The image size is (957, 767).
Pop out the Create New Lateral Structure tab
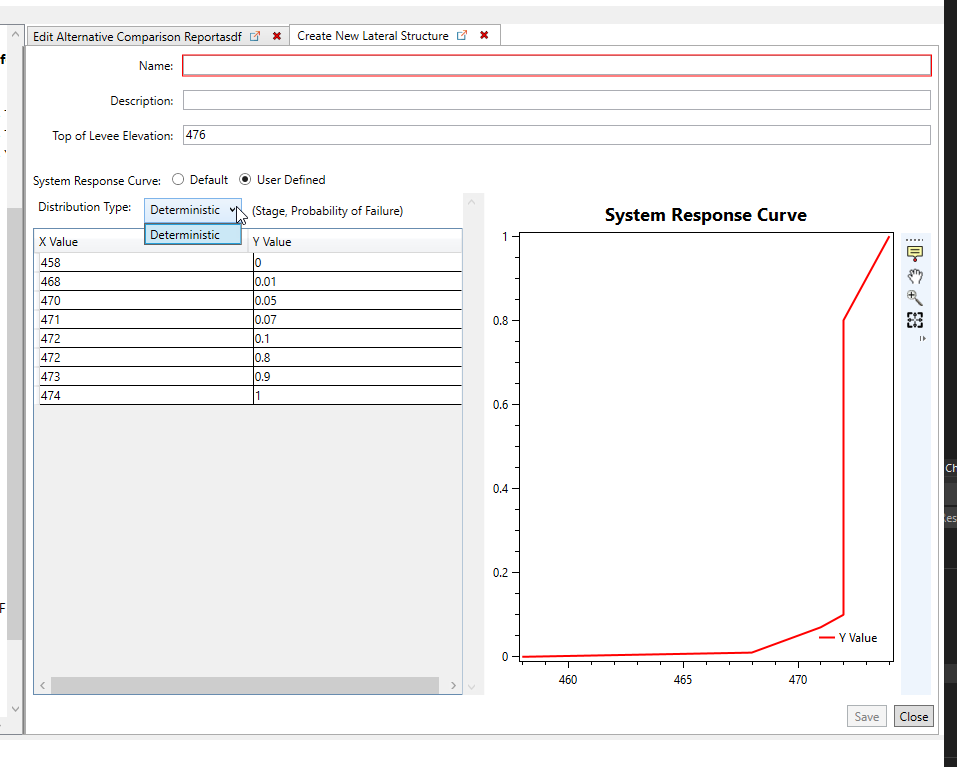461,35
